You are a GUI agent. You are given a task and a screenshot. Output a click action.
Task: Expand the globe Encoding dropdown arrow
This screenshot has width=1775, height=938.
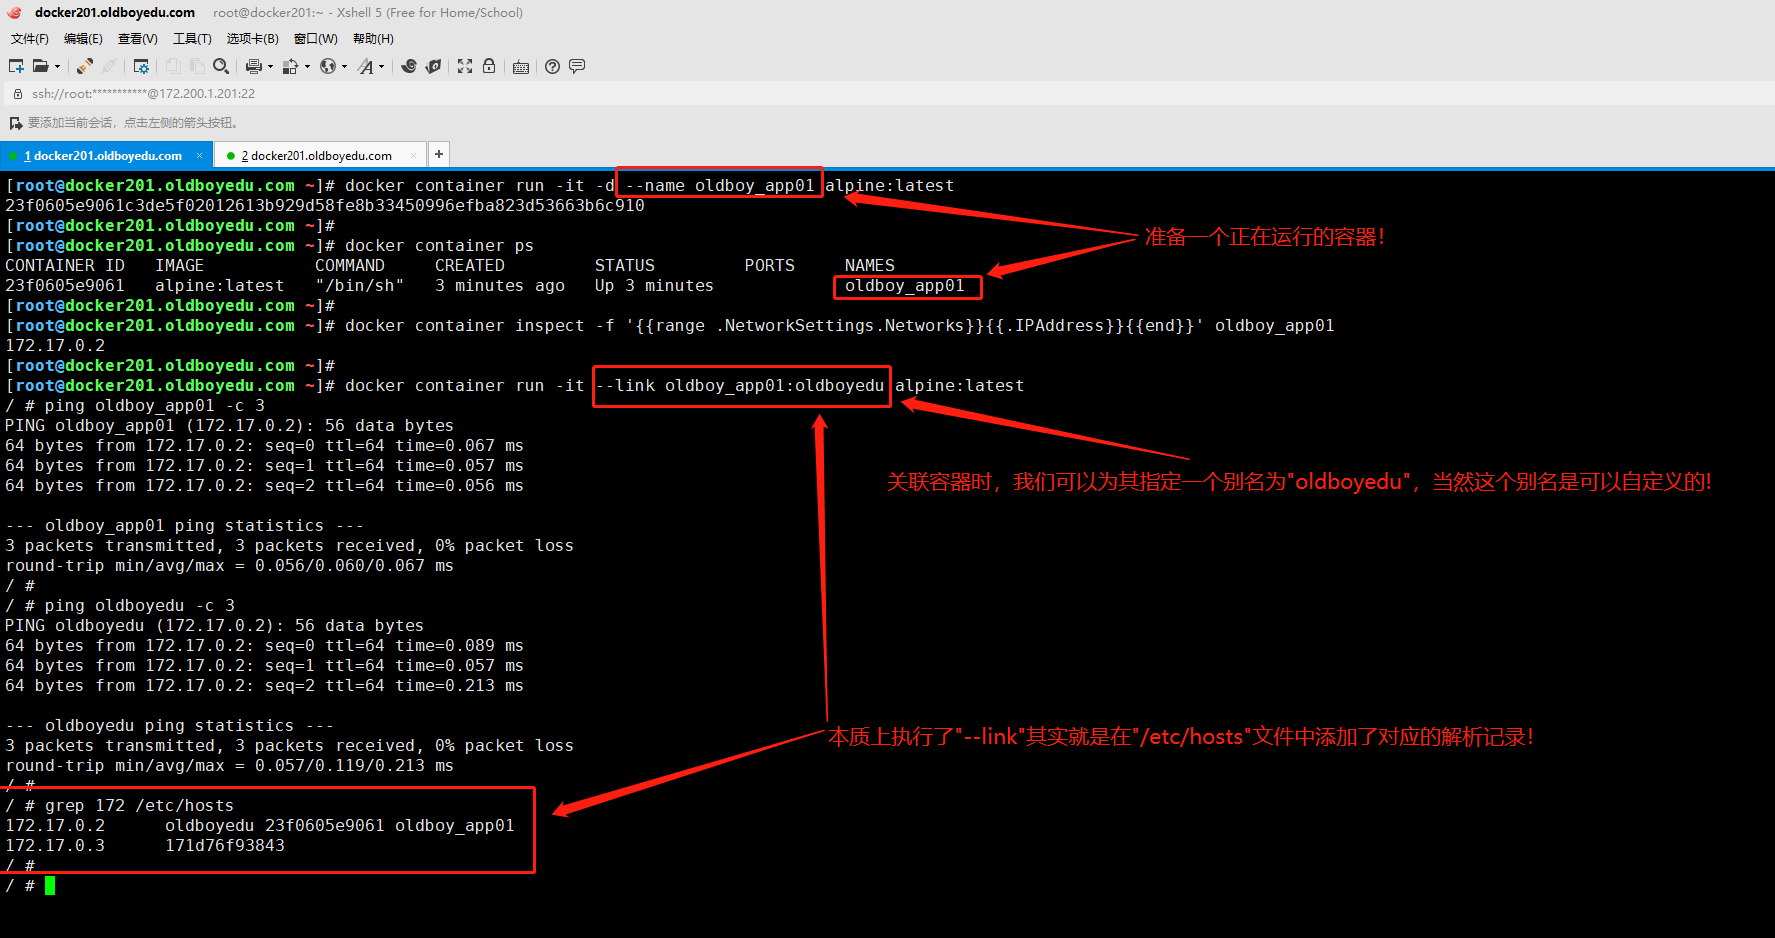(x=344, y=67)
